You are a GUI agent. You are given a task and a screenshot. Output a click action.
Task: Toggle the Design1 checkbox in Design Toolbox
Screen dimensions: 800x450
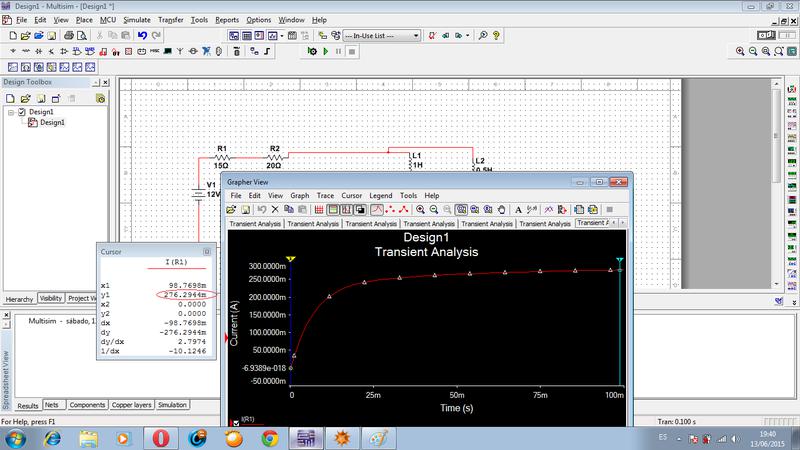pos(22,112)
